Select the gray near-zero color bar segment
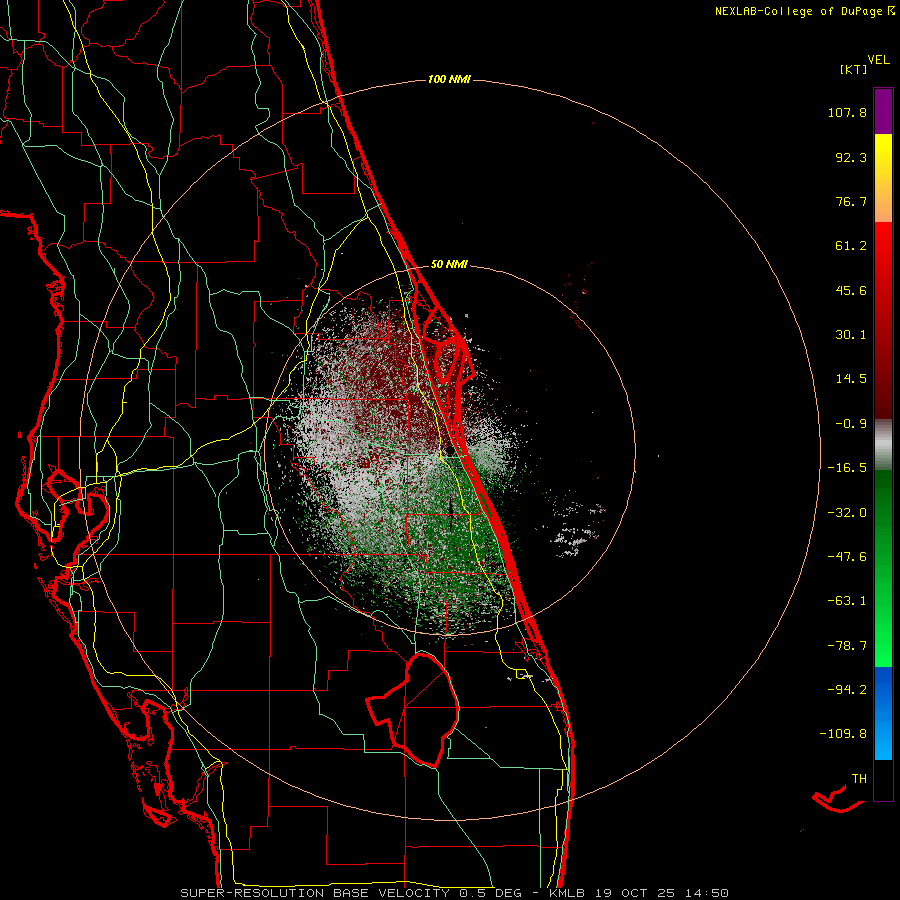The width and height of the screenshot is (900, 900). pos(883,443)
